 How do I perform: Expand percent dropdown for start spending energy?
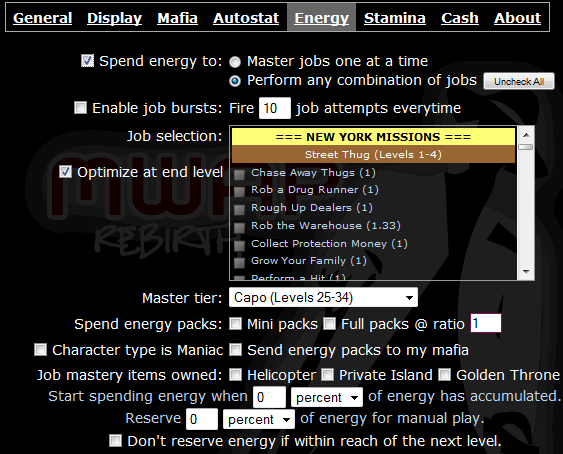(327, 397)
